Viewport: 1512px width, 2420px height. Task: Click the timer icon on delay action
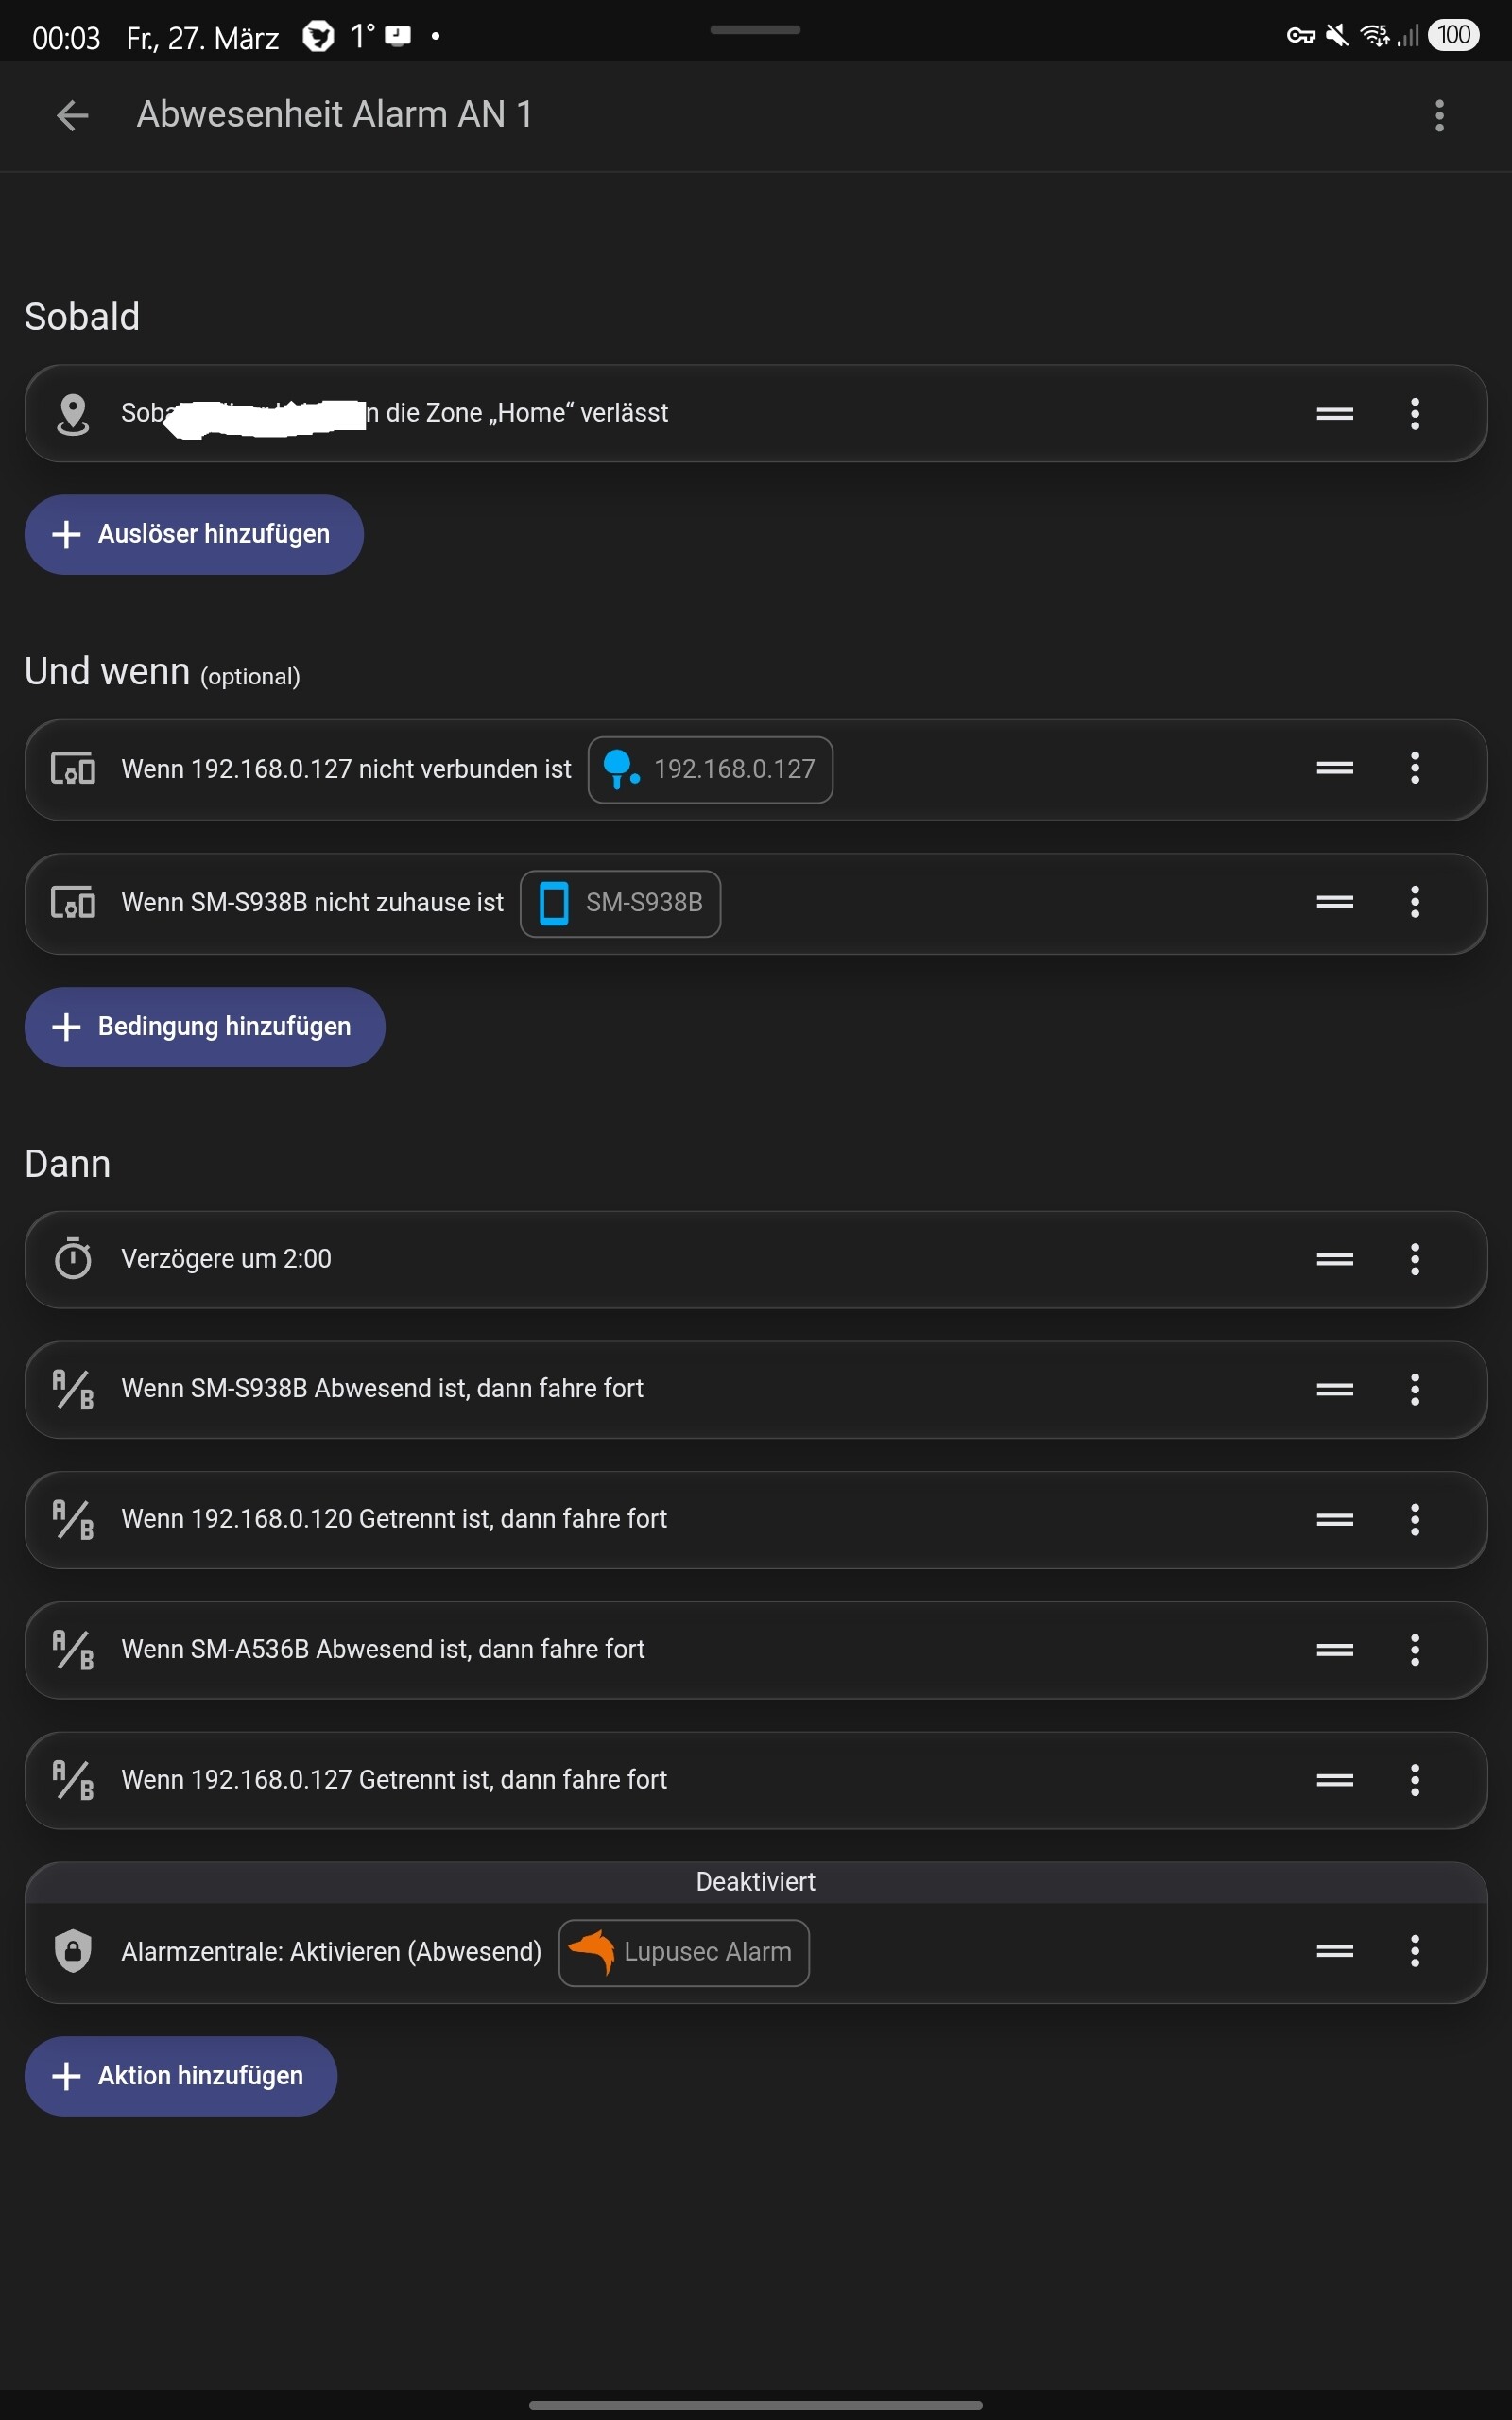[73, 1259]
